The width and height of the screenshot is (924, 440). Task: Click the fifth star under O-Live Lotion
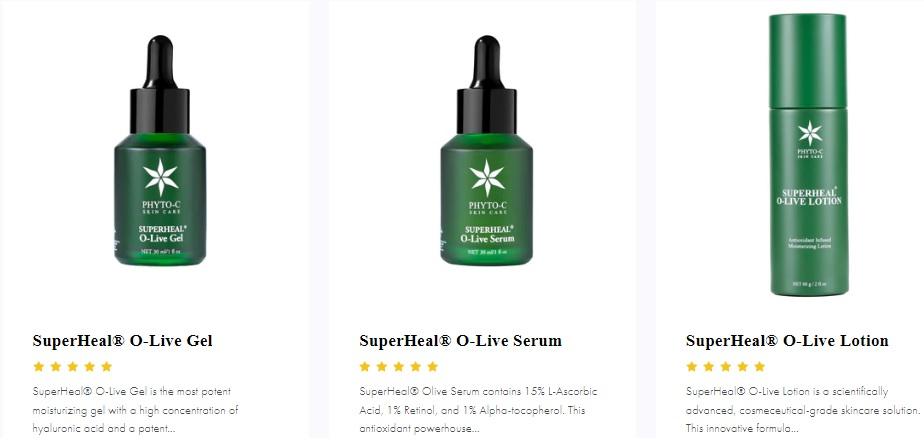coord(760,366)
